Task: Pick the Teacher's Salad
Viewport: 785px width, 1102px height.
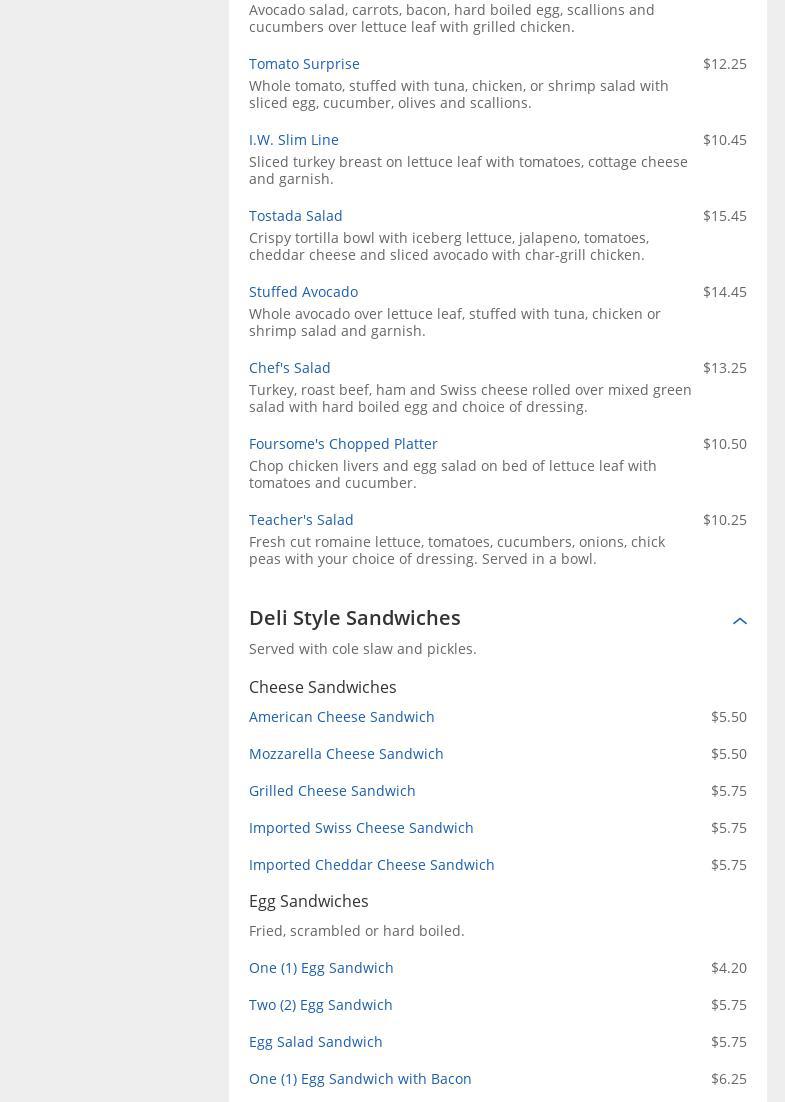Action: [x=301, y=520]
